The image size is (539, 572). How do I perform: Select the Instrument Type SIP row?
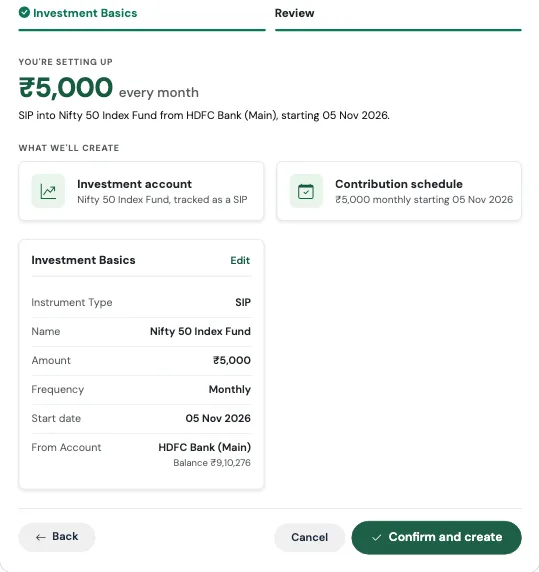click(x=141, y=302)
